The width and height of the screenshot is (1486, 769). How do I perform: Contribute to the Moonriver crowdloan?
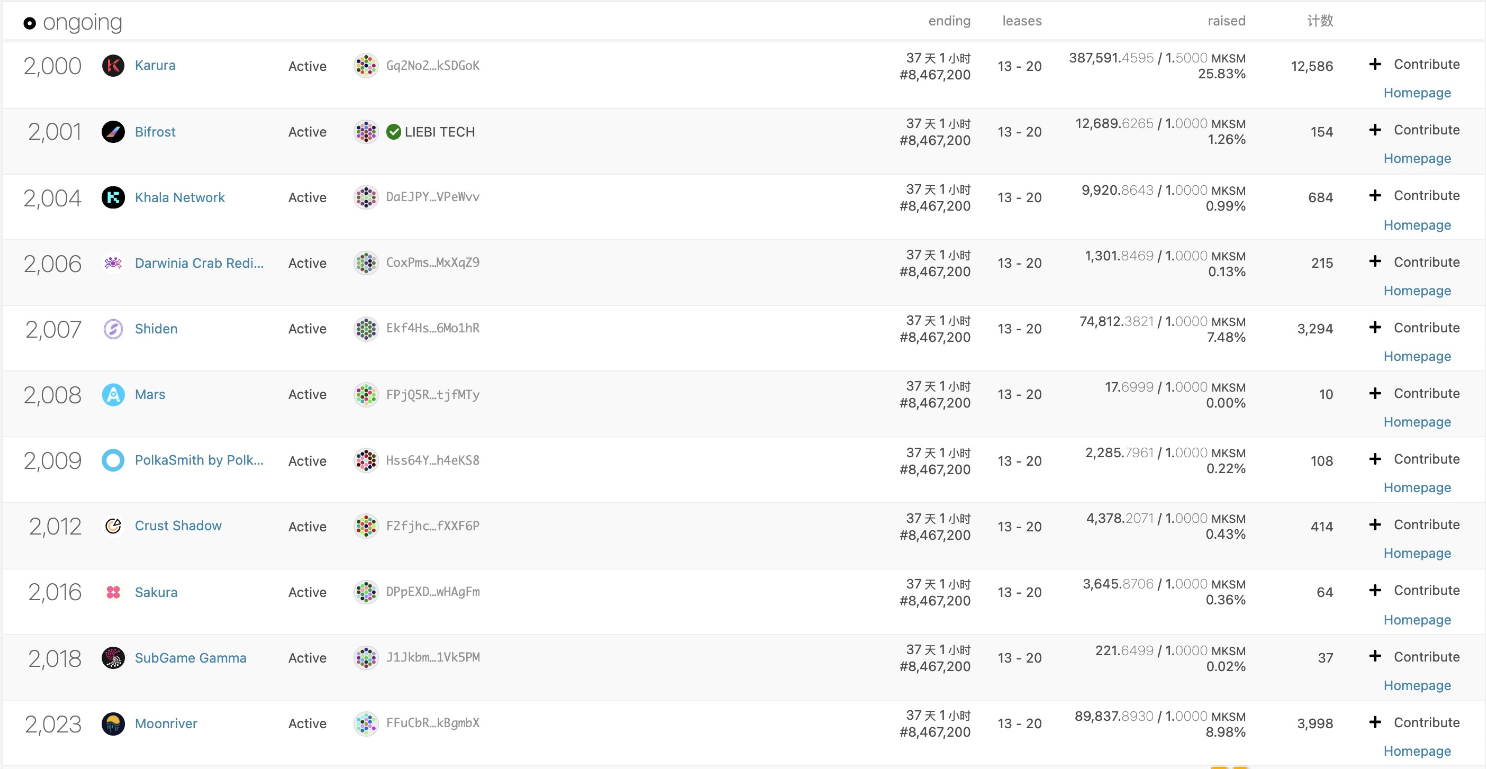click(x=1416, y=722)
